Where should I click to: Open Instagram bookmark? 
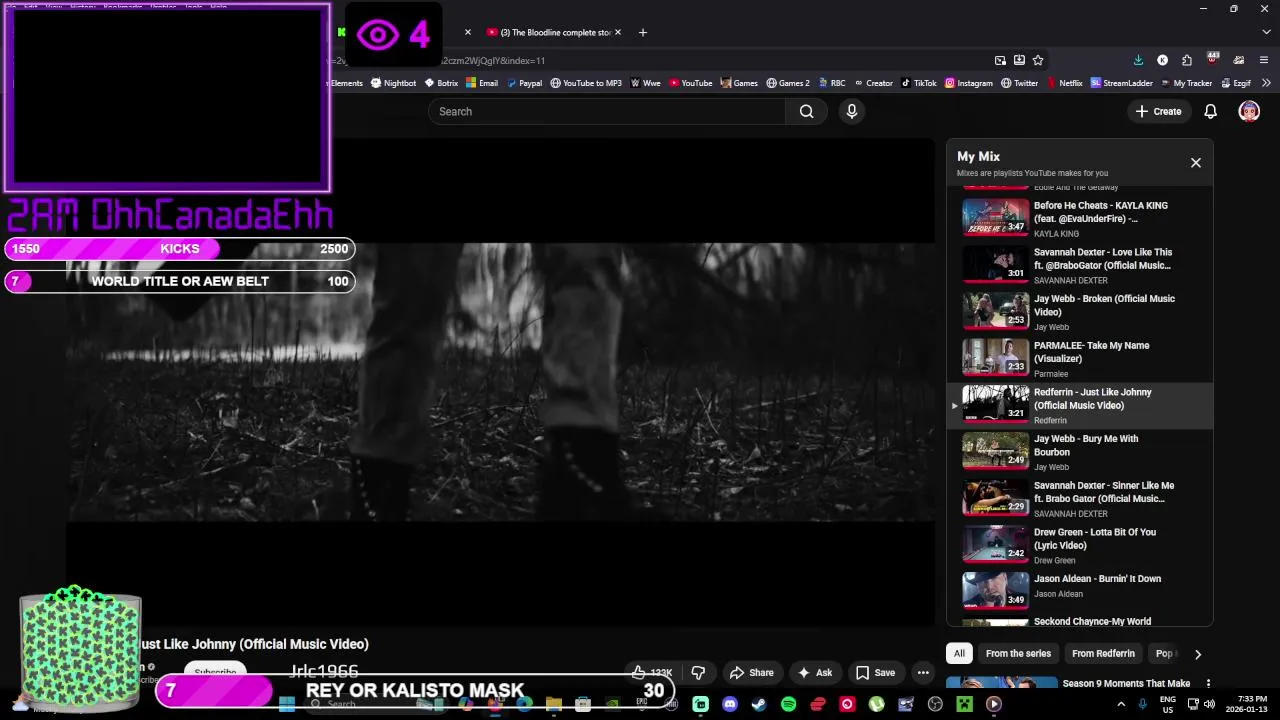tap(969, 83)
